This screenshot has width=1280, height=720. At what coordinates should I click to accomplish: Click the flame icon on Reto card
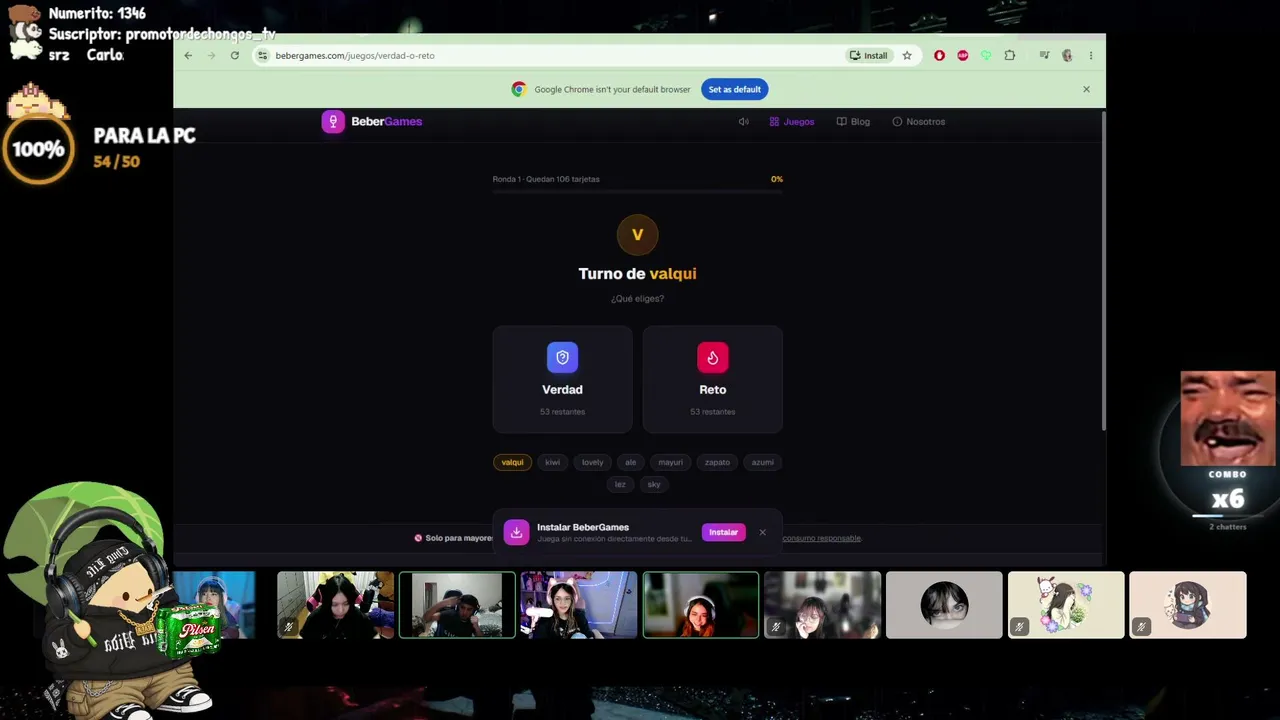tap(713, 358)
